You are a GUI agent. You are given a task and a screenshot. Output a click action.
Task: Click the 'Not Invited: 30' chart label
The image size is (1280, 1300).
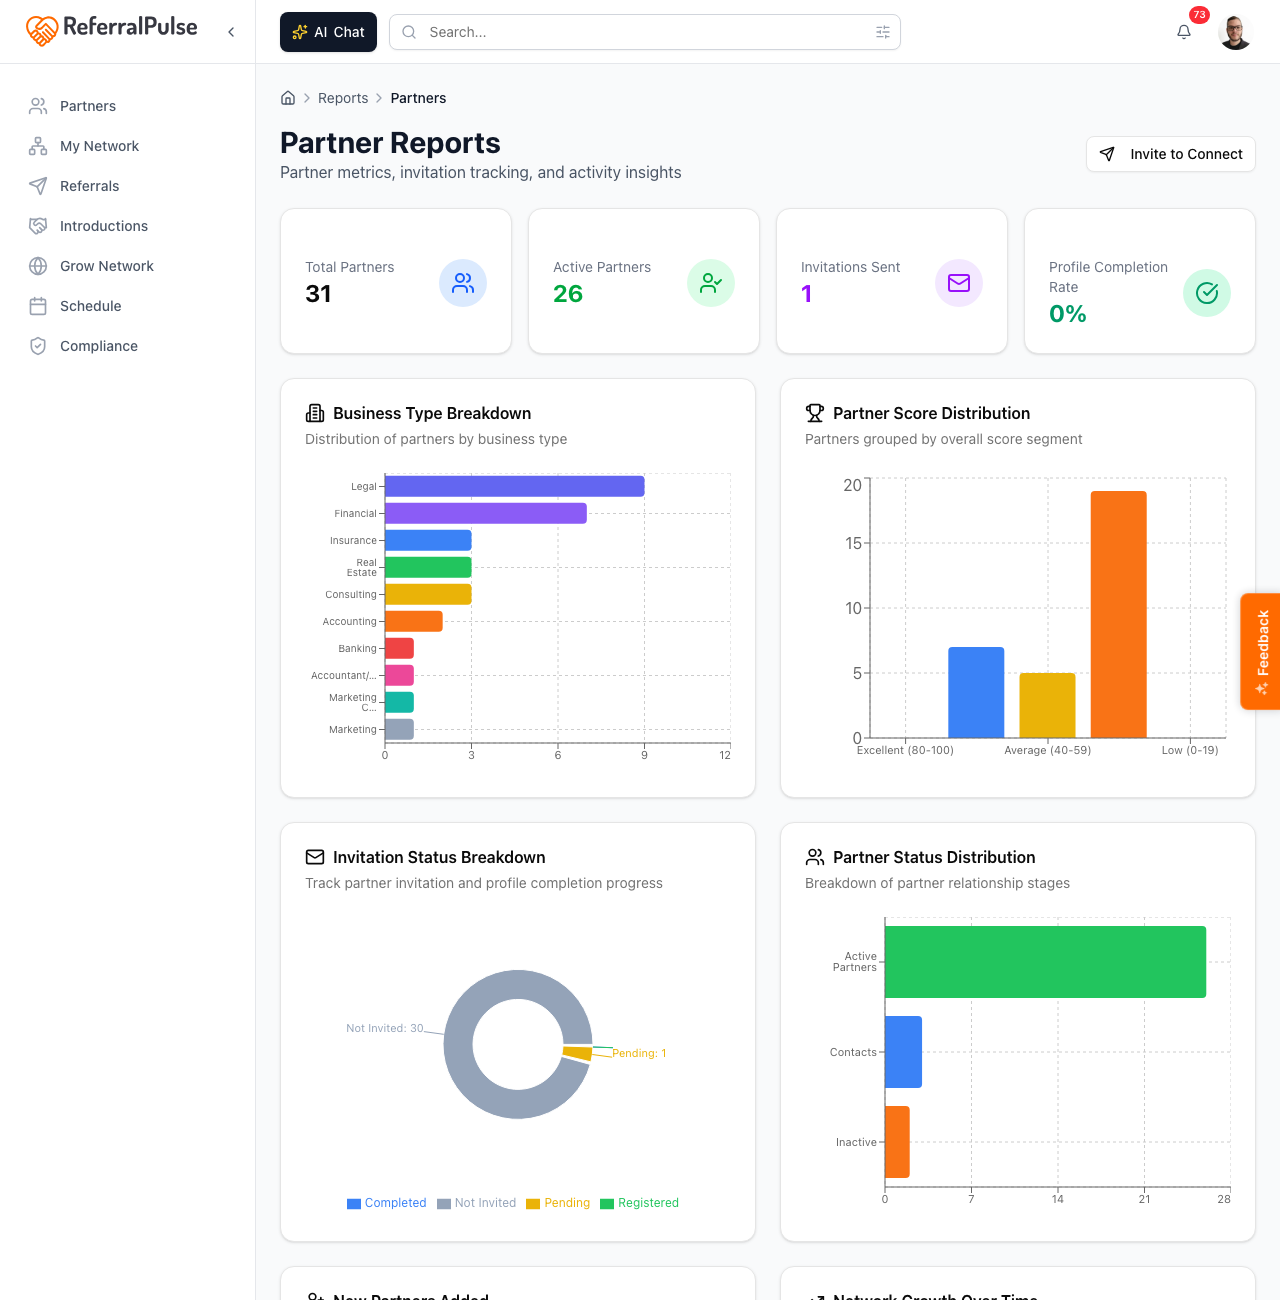click(x=385, y=1028)
